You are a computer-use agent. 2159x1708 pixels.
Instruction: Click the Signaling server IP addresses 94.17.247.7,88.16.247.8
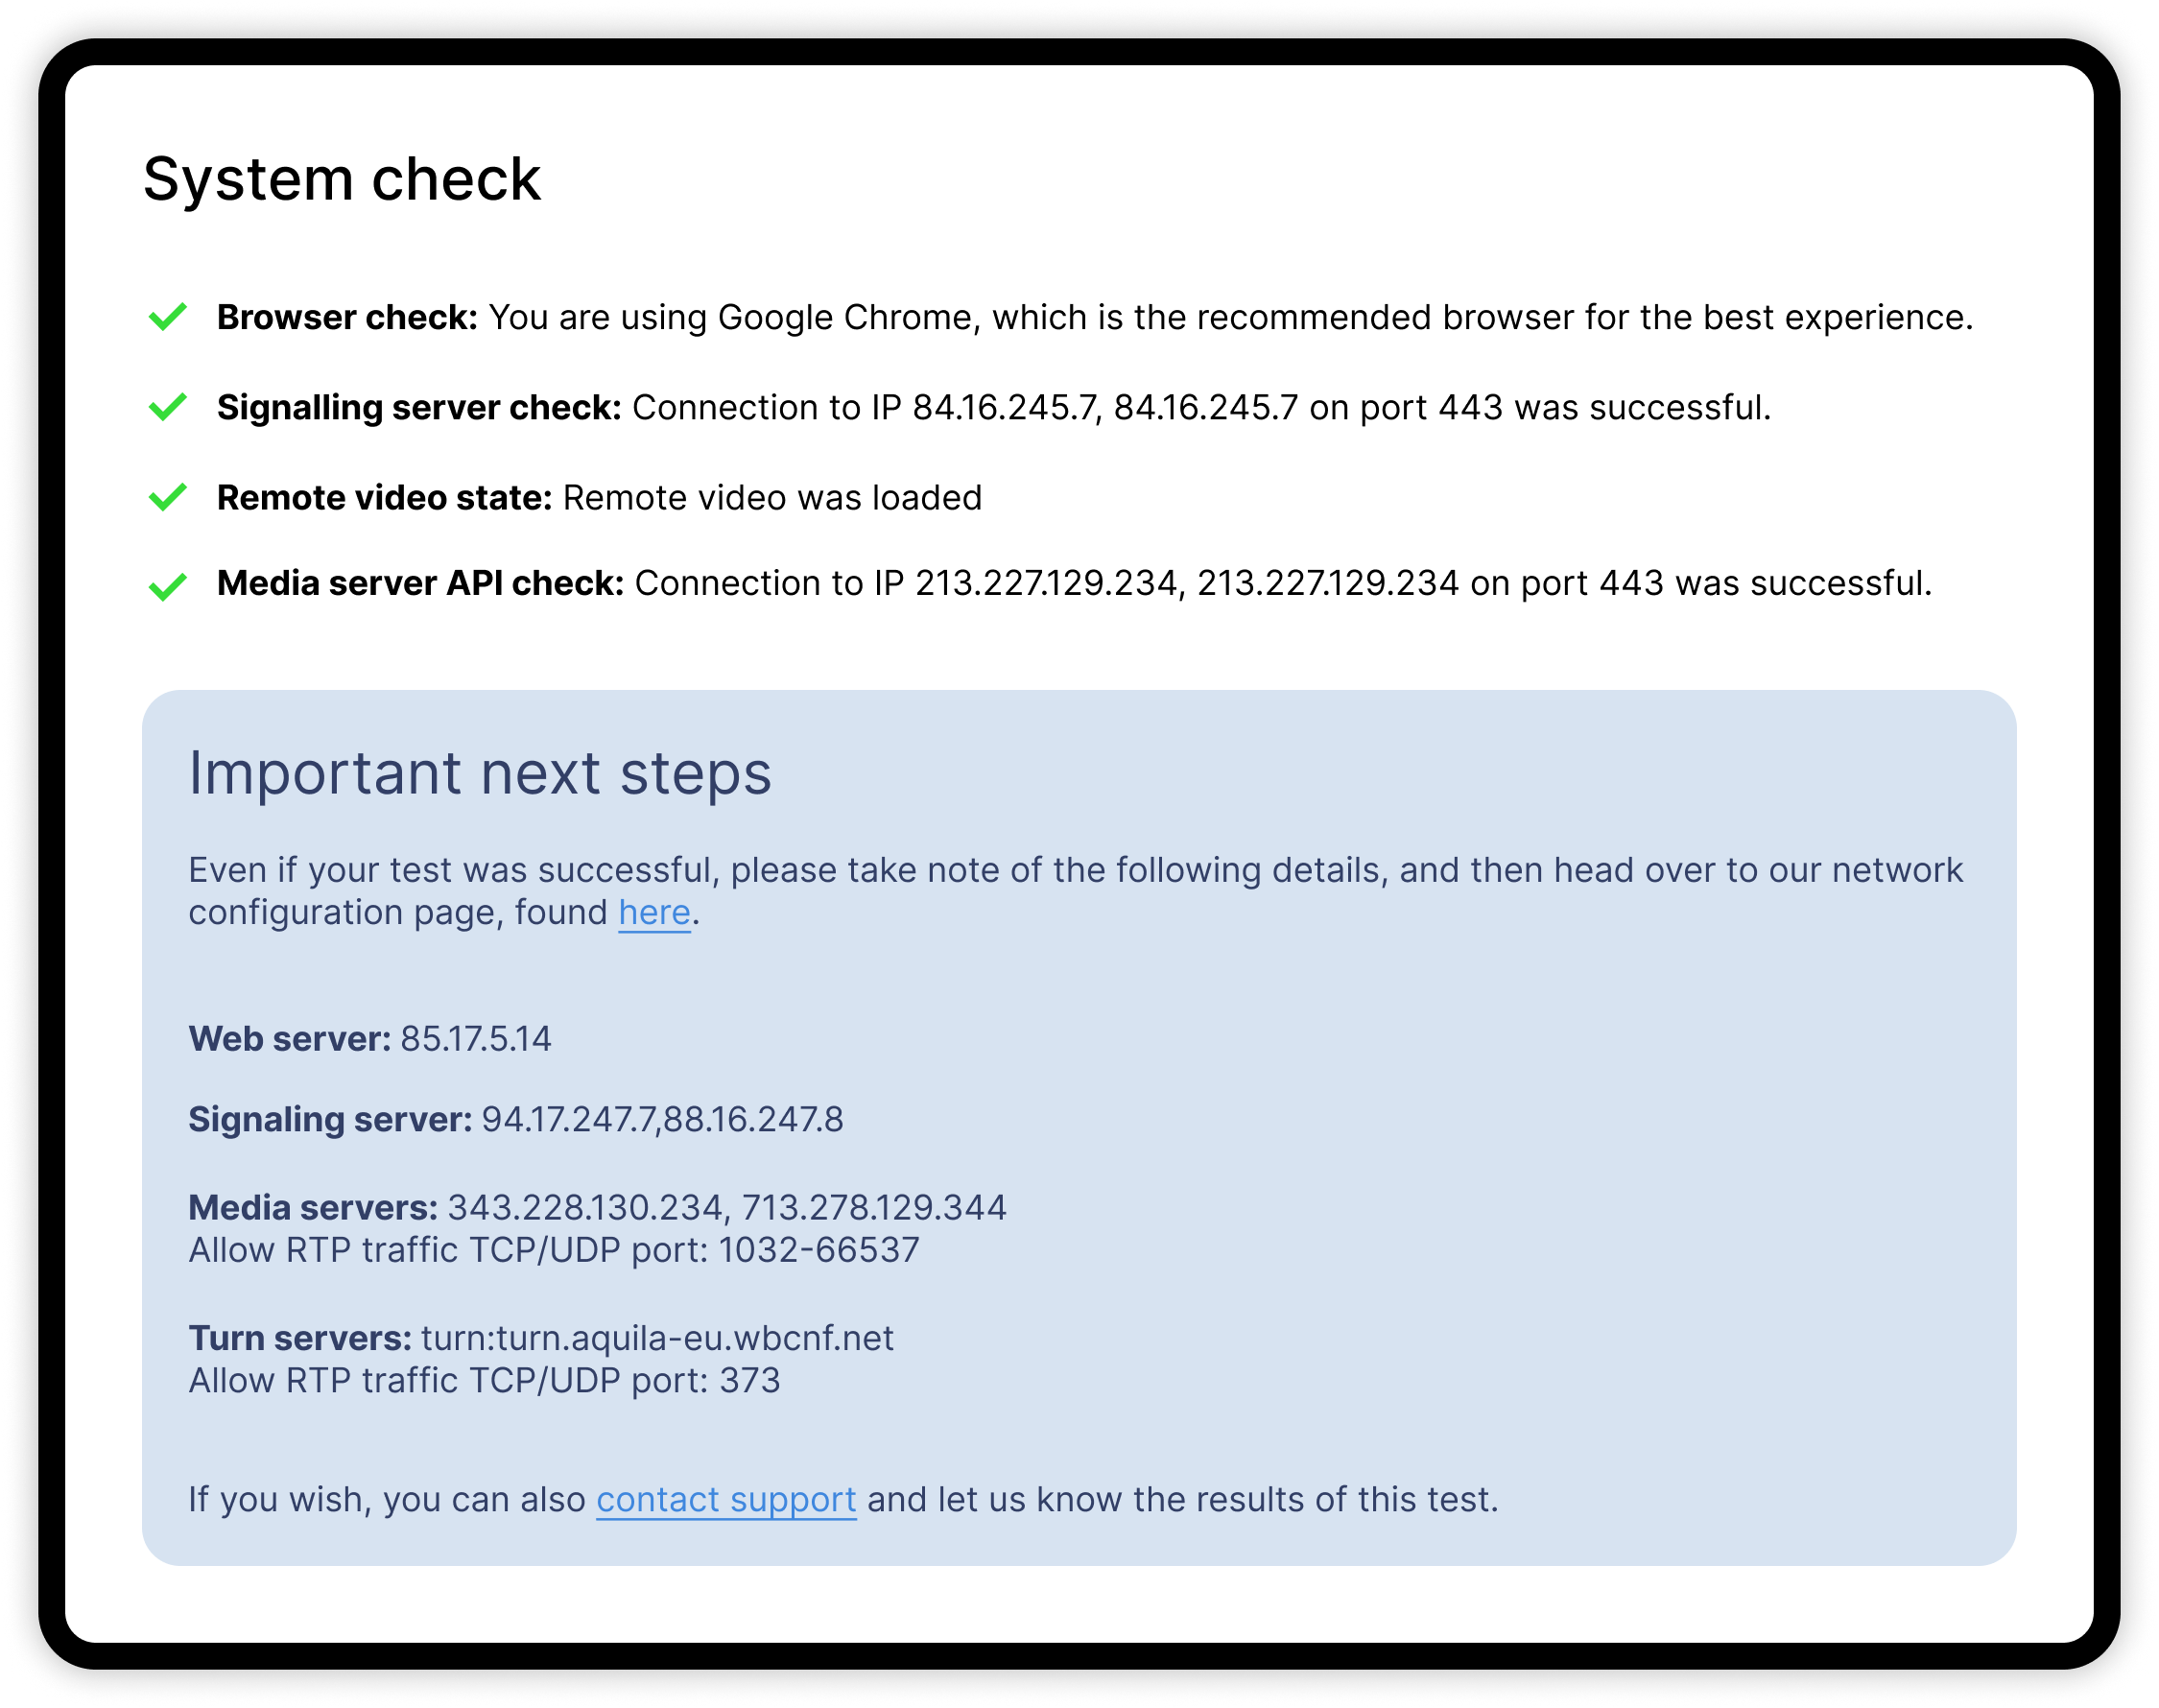coord(662,1119)
